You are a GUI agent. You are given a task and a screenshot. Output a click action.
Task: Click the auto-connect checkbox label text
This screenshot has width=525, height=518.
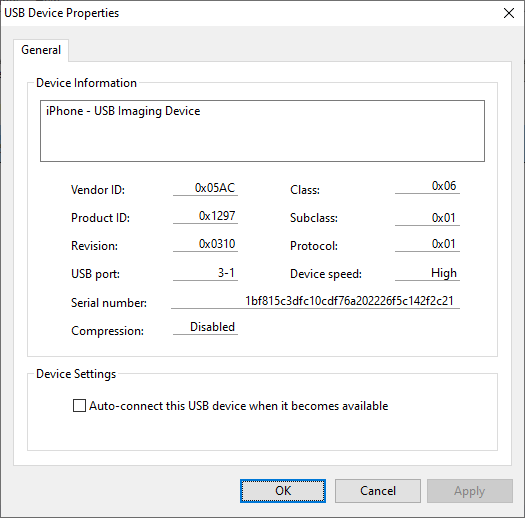coord(238,406)
